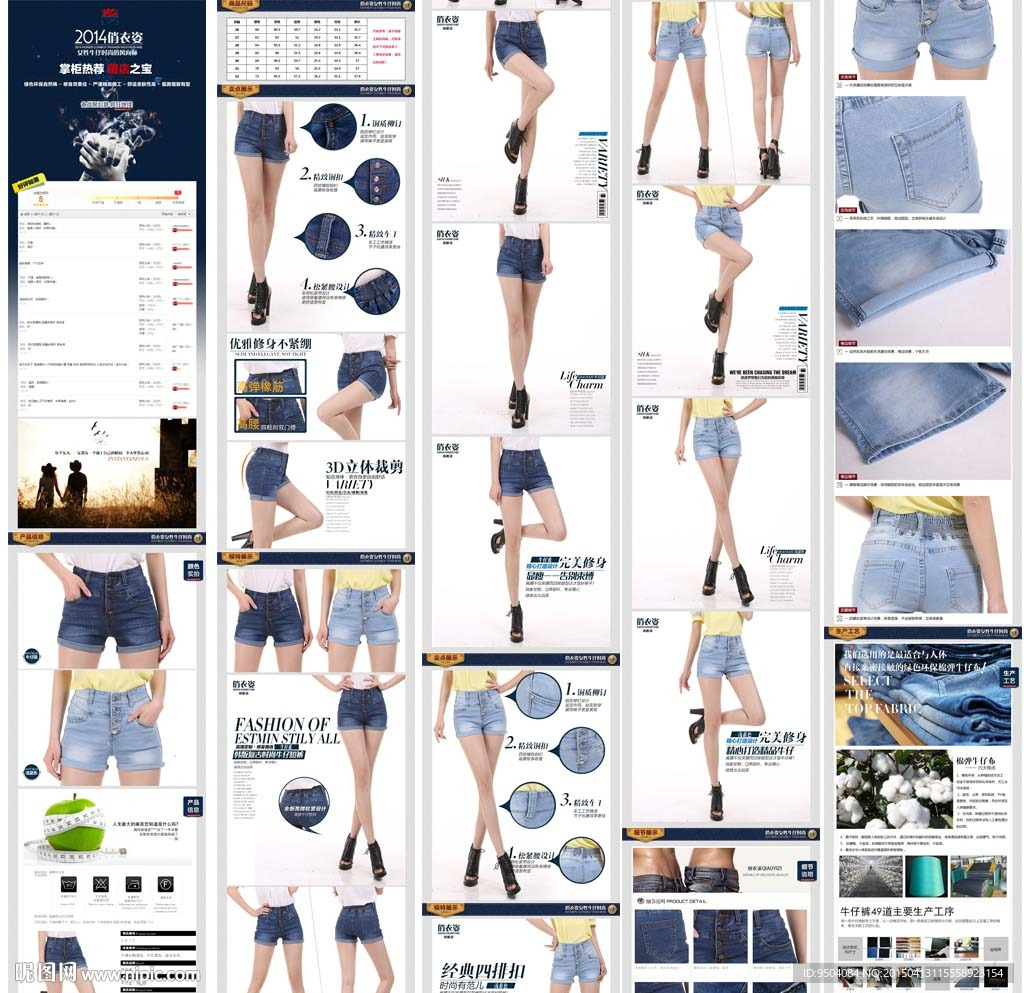Click the cotton bolls photo
The height and width of the screenshot is (993, 1024).
(894, 789)
